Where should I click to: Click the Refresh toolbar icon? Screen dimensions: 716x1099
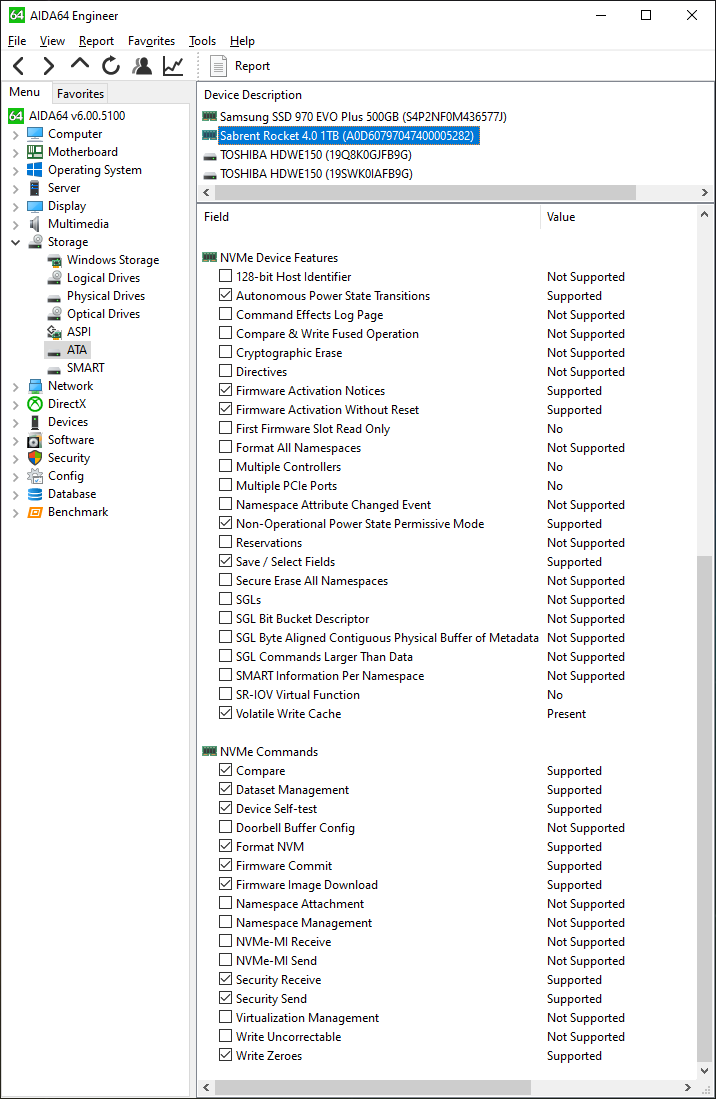coord(111,66)
